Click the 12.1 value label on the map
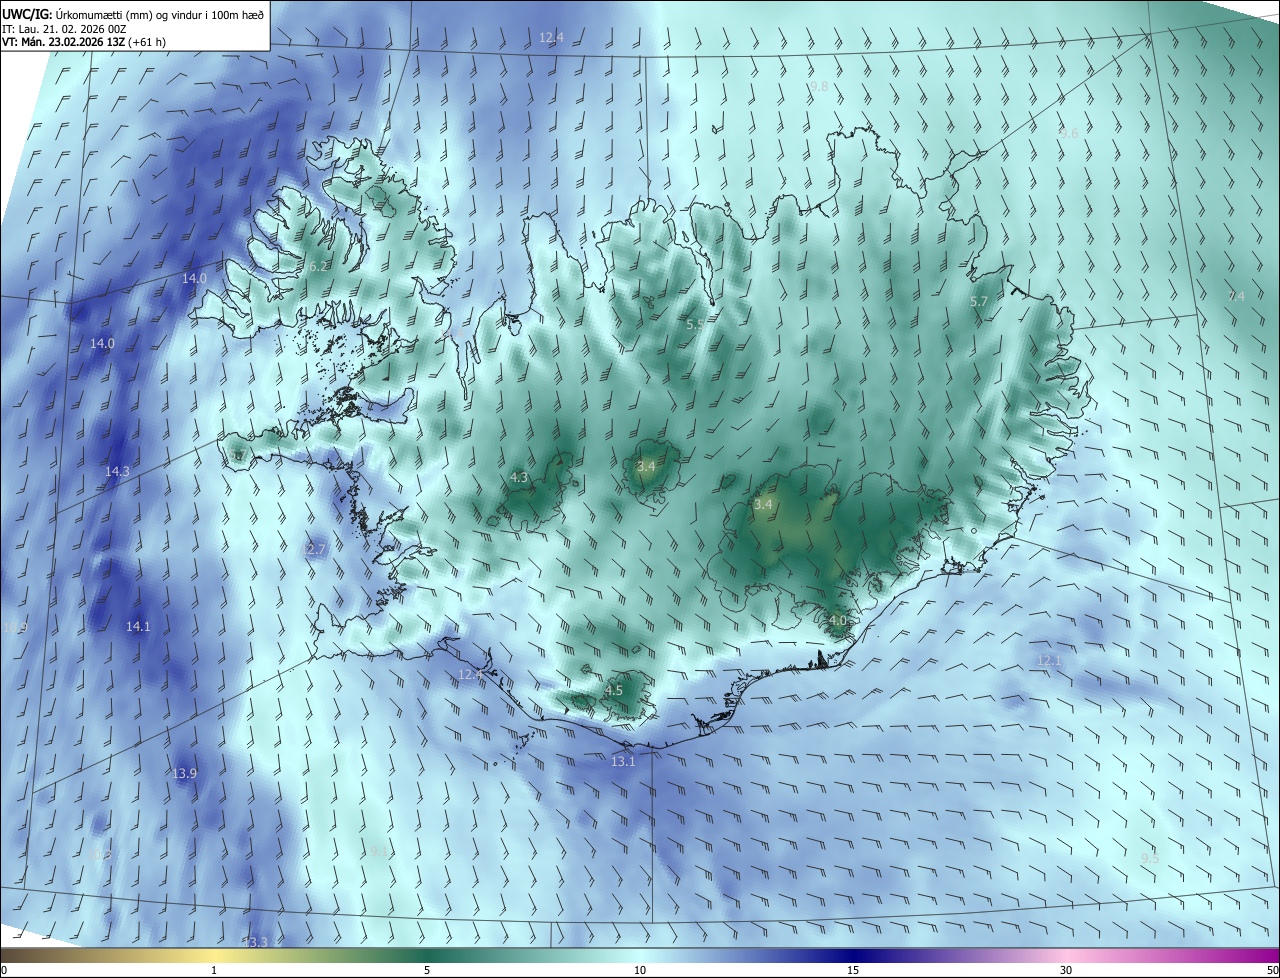The width and height of the screenshot is (1280, 978). click(x=1048, y=660)
